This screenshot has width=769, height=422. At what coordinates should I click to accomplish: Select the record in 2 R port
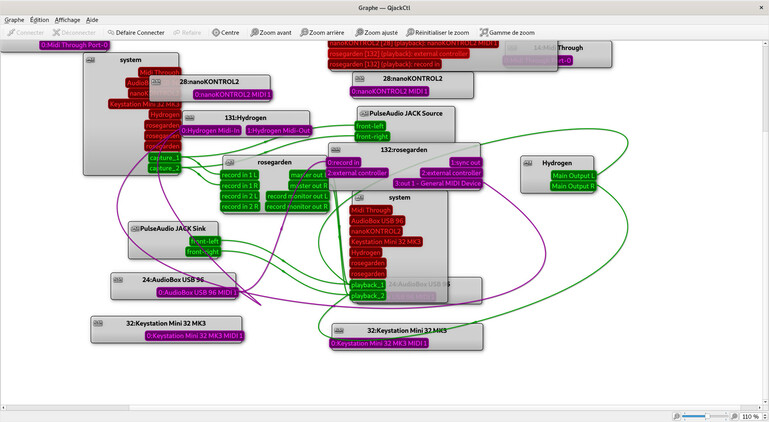(240, 207)
